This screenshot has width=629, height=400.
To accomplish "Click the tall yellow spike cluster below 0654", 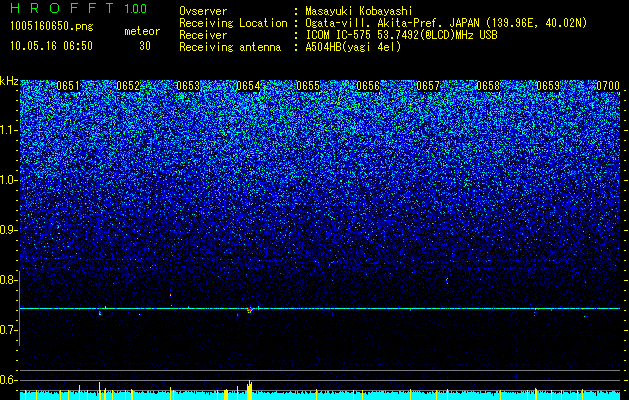I will 249,390.
